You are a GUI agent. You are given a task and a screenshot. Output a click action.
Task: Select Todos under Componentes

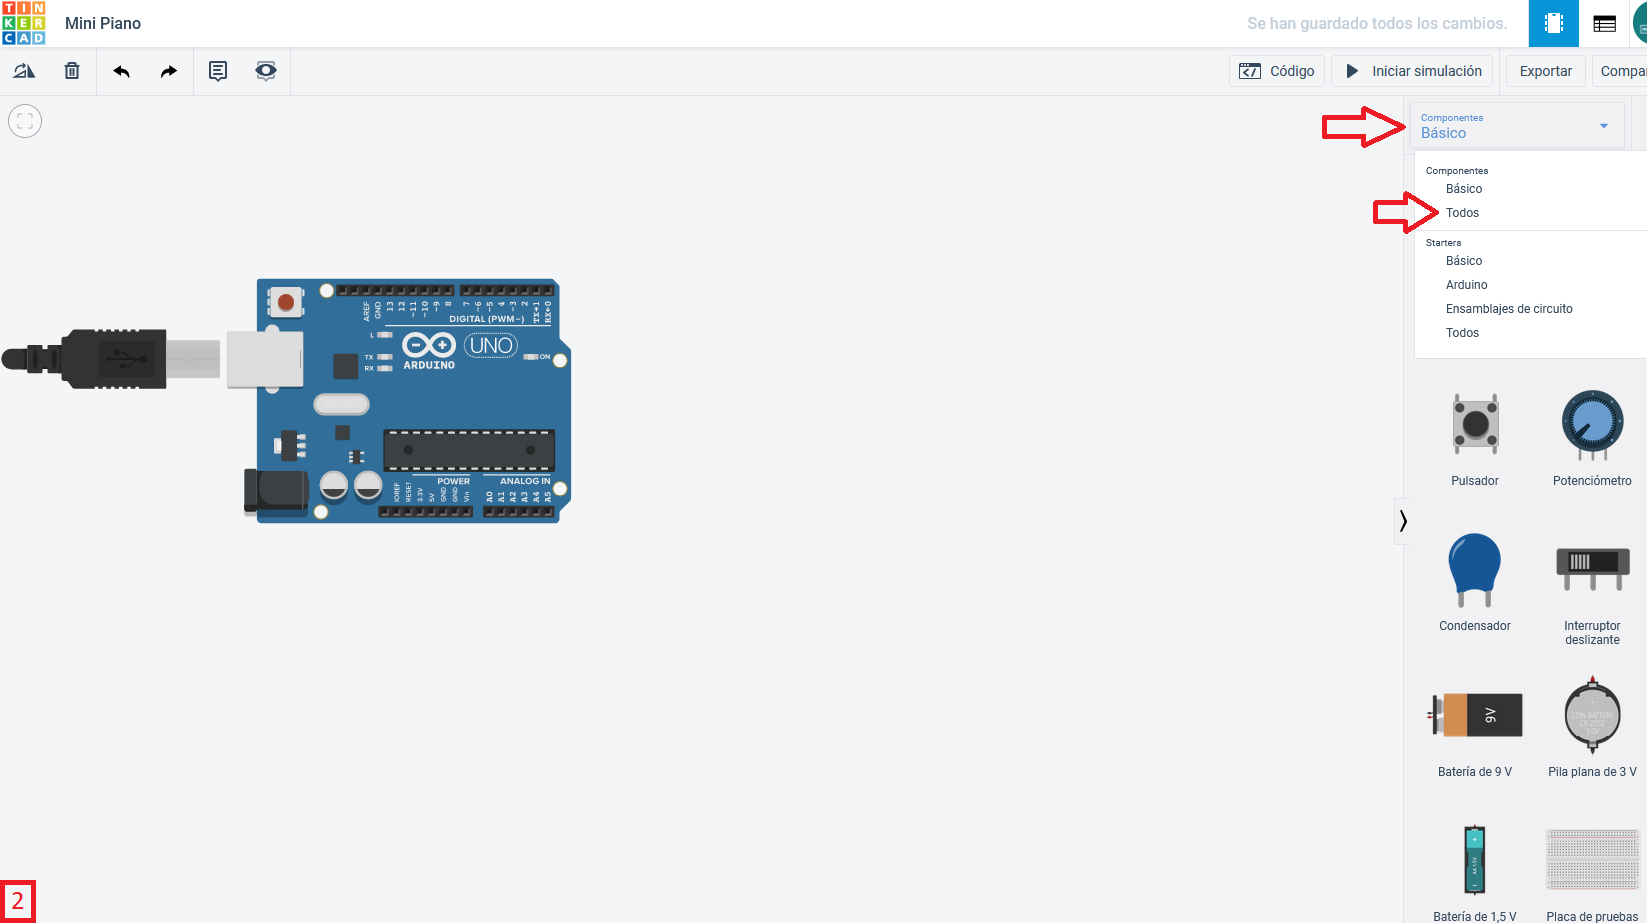click(1462, 212)
